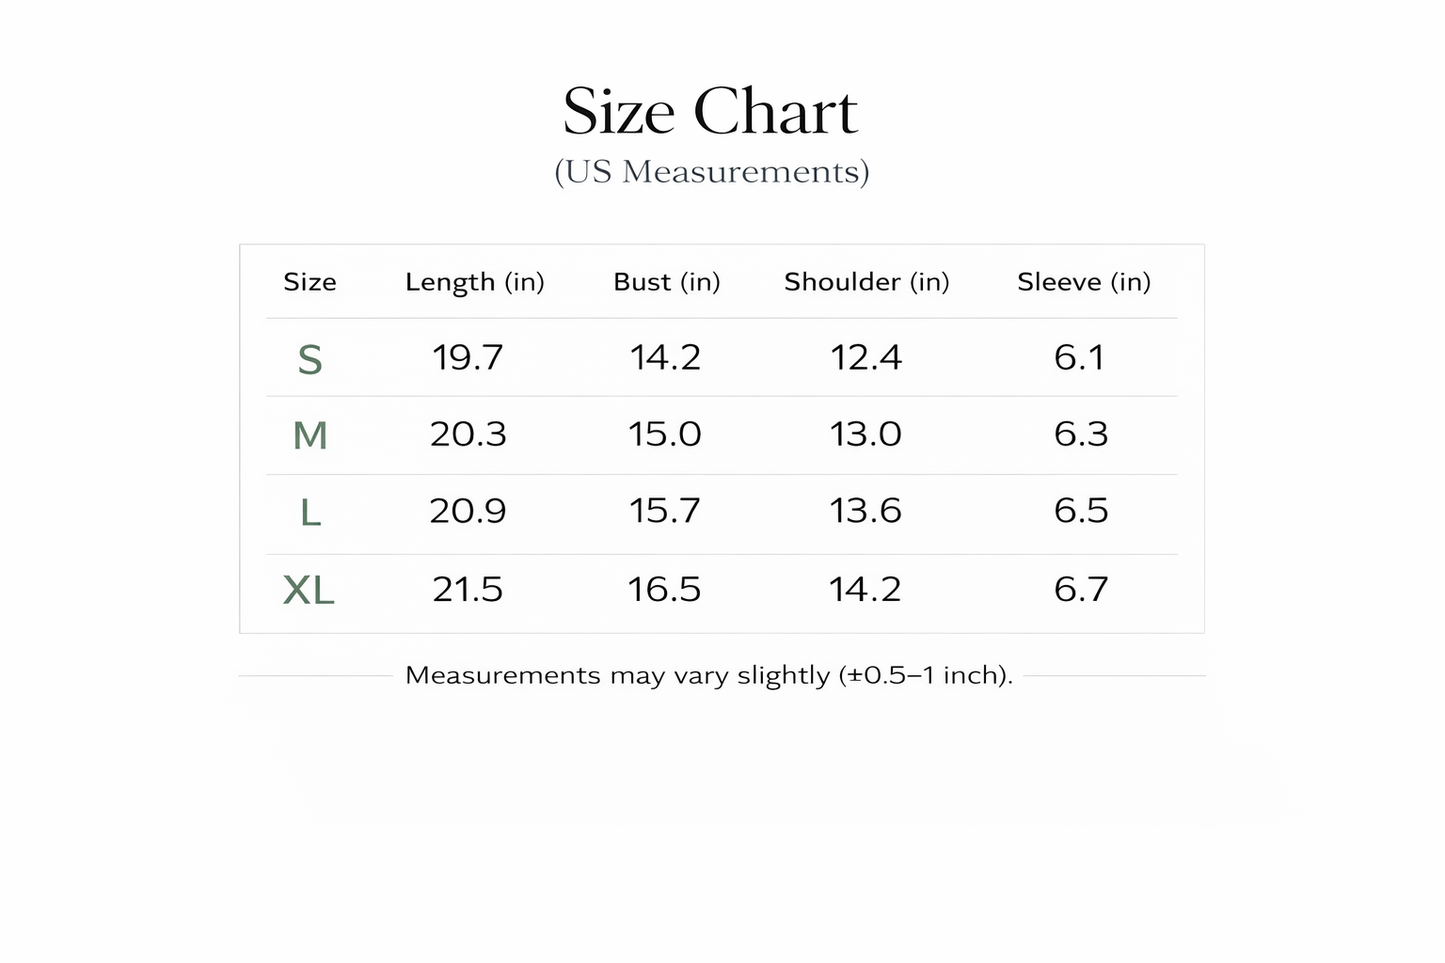Click the Size Chart title
Screen dimensions: 1445x963
click(710, 111)
